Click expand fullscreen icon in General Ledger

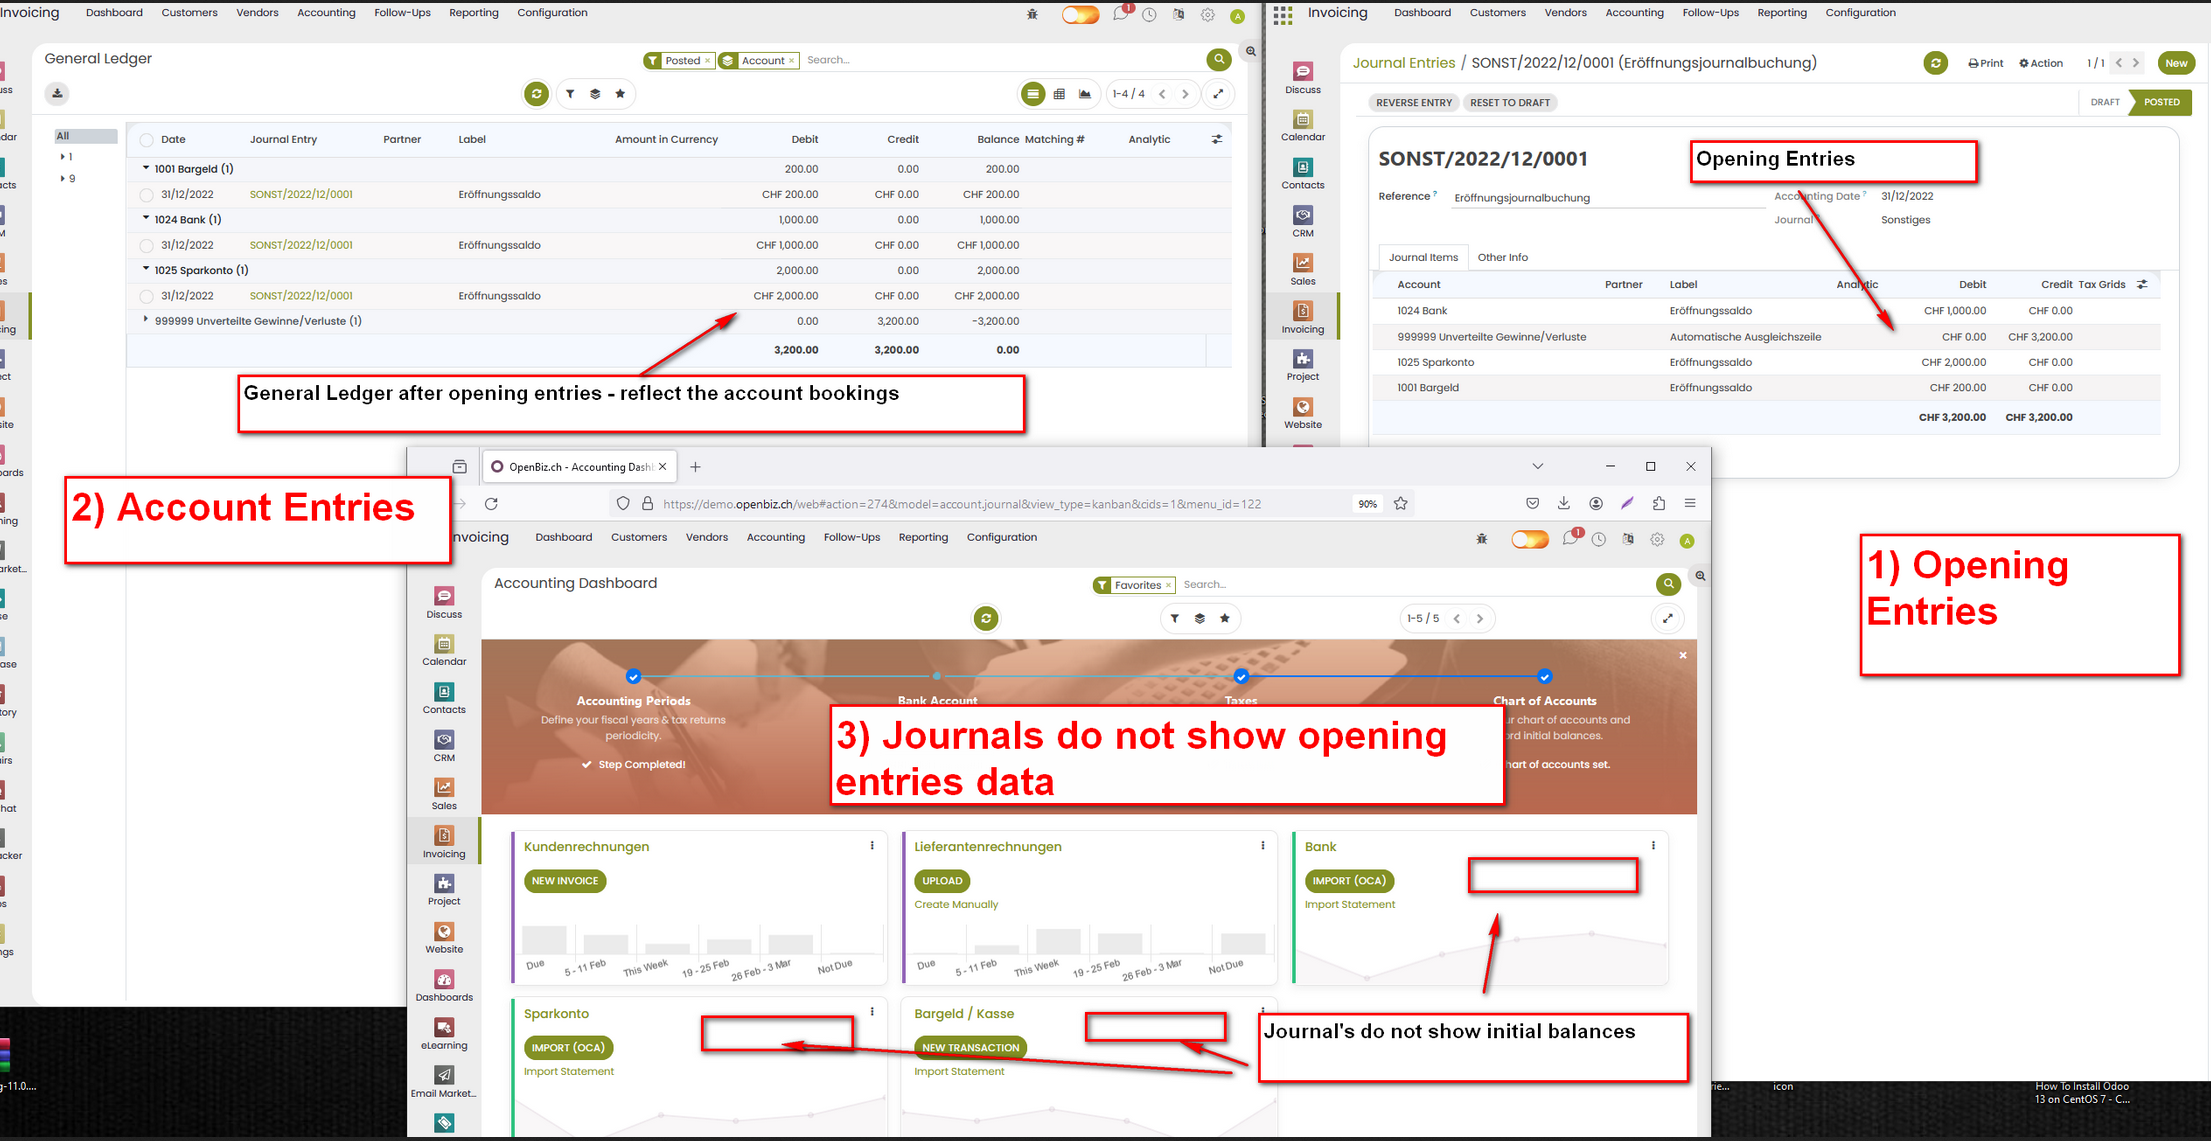pyautogui.click(x=1218, y=94)
